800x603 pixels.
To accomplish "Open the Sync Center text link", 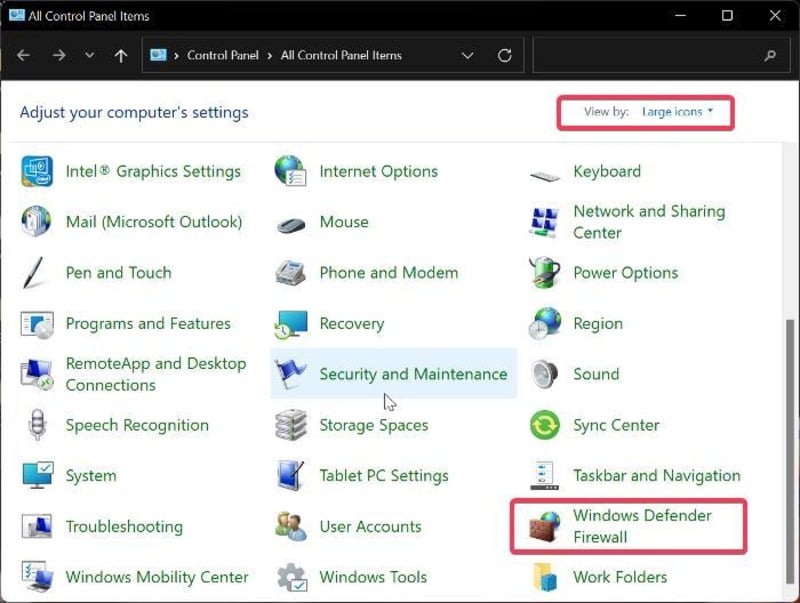I will pos(616,425).
